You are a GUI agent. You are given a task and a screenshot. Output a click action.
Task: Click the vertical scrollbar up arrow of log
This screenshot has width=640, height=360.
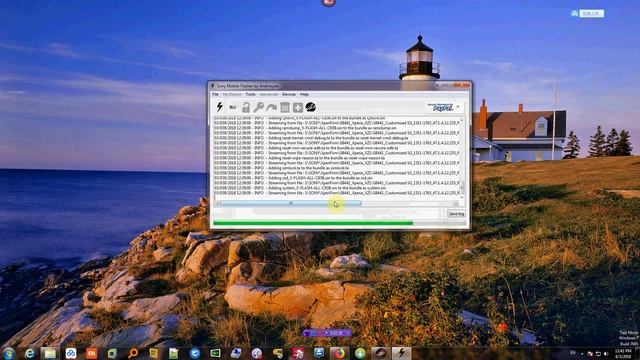pyautogui.click(x=462, y=120)
